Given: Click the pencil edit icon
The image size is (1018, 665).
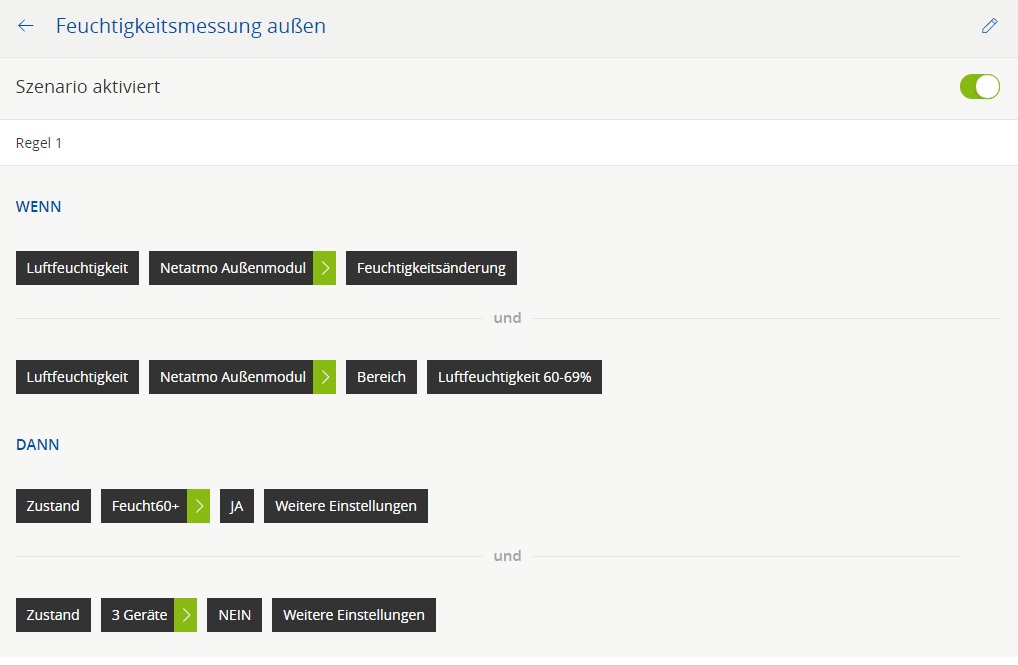Looking at the screenshot, I should (x=989, y=26).
